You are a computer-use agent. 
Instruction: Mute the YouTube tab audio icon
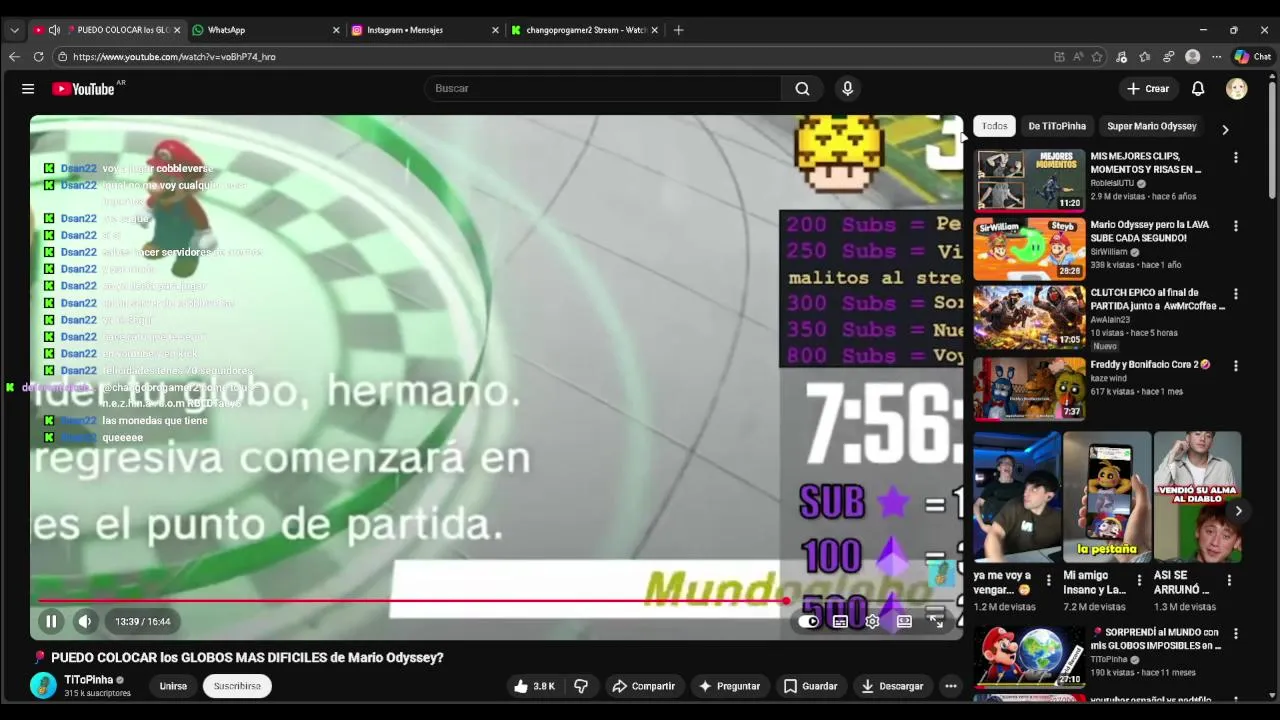[x=54, y=30]
